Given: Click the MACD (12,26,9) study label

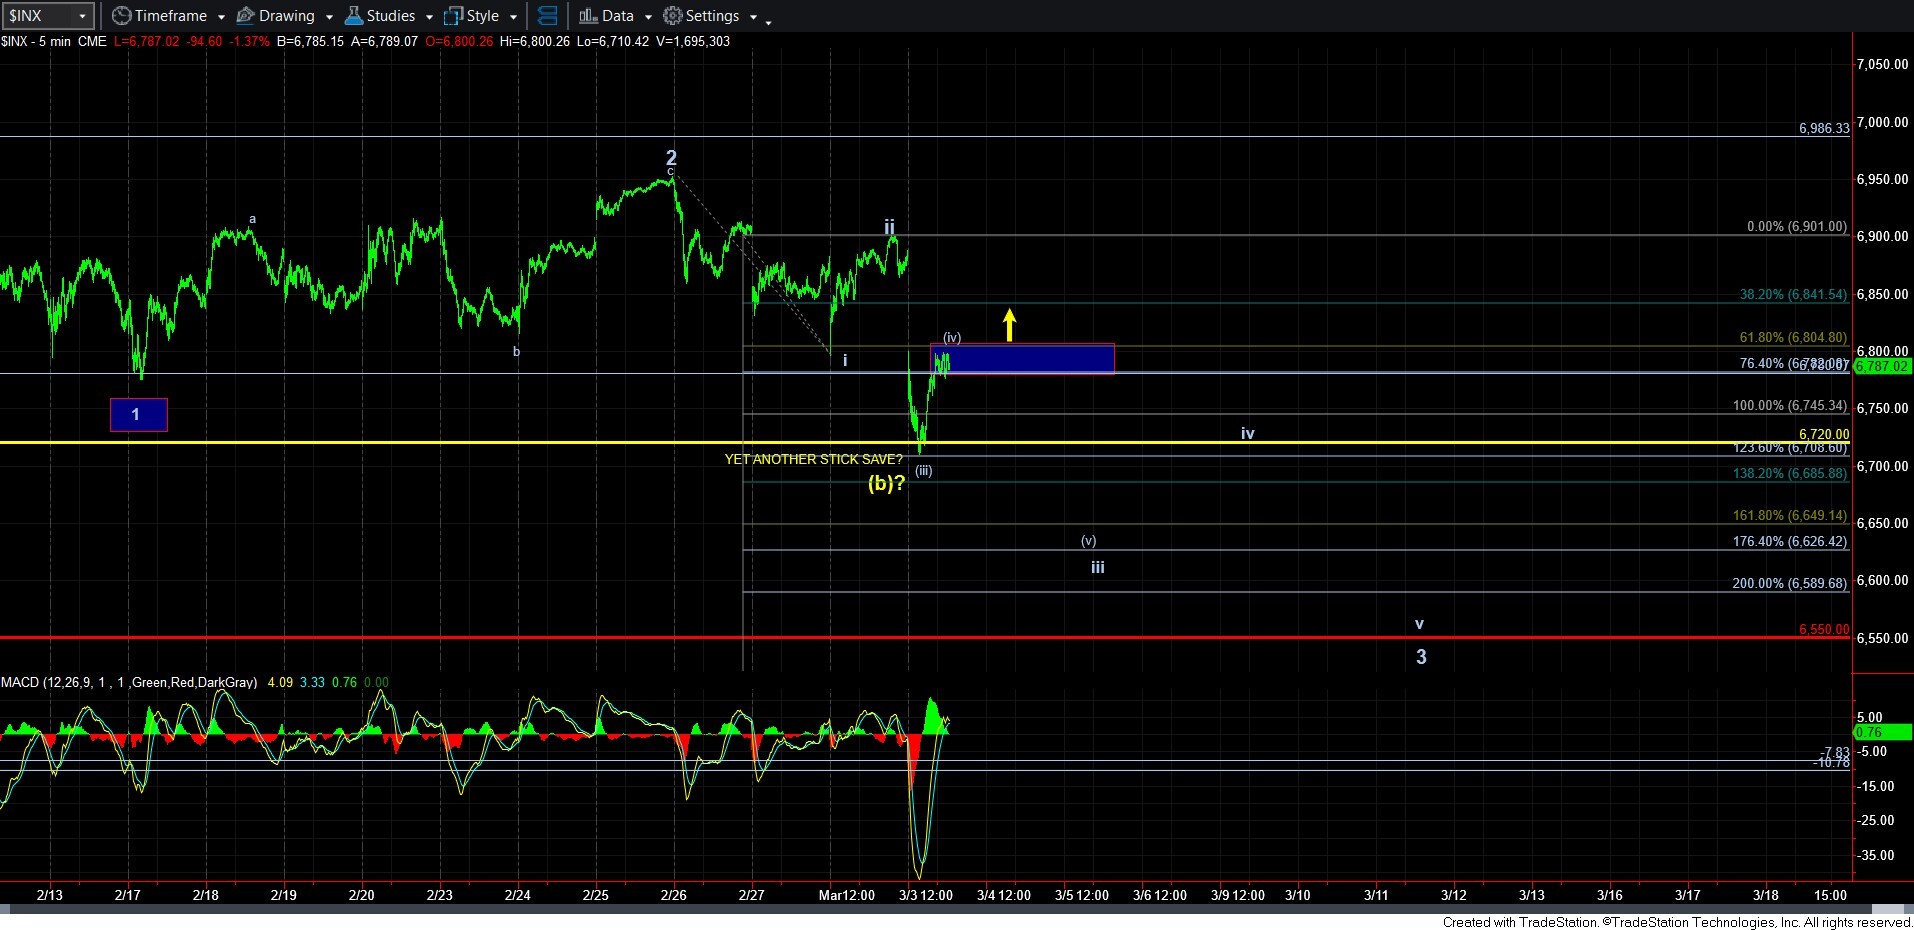Looking at the screenshot, I should coord(128,682).
